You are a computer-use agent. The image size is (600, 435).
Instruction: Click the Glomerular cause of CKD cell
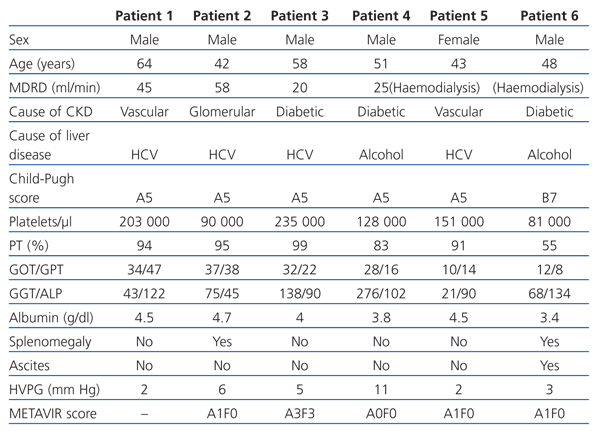point(224,118)
